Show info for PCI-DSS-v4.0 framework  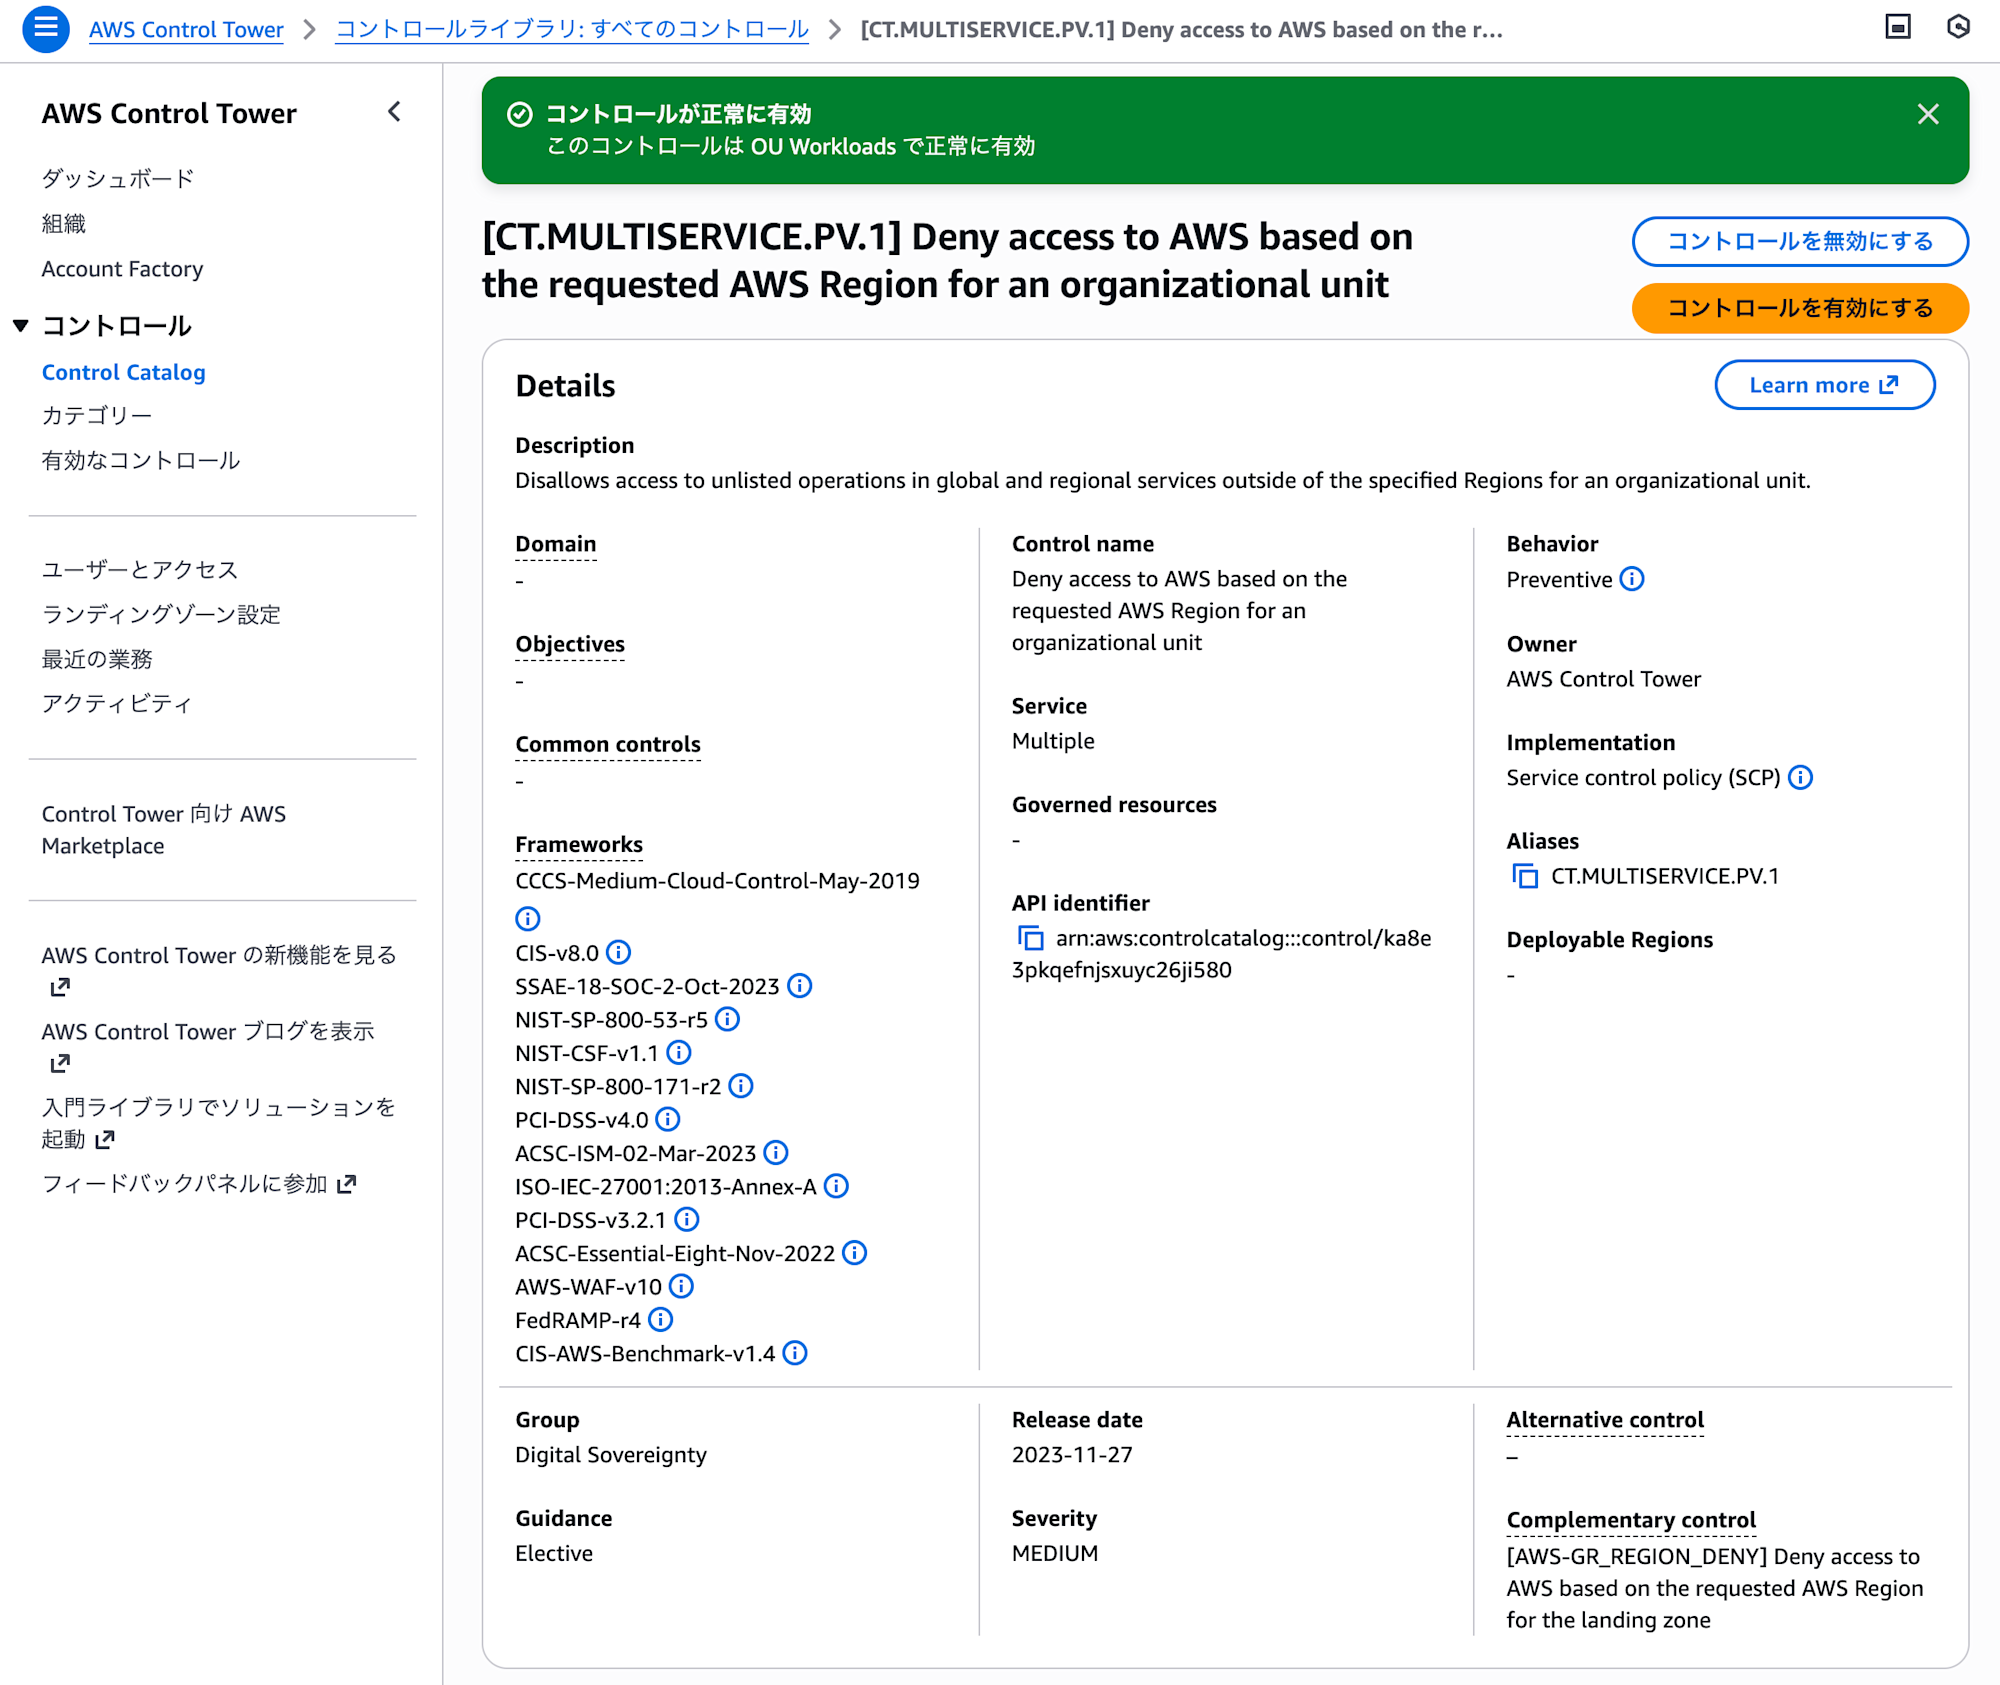(x=667, y=1119)
